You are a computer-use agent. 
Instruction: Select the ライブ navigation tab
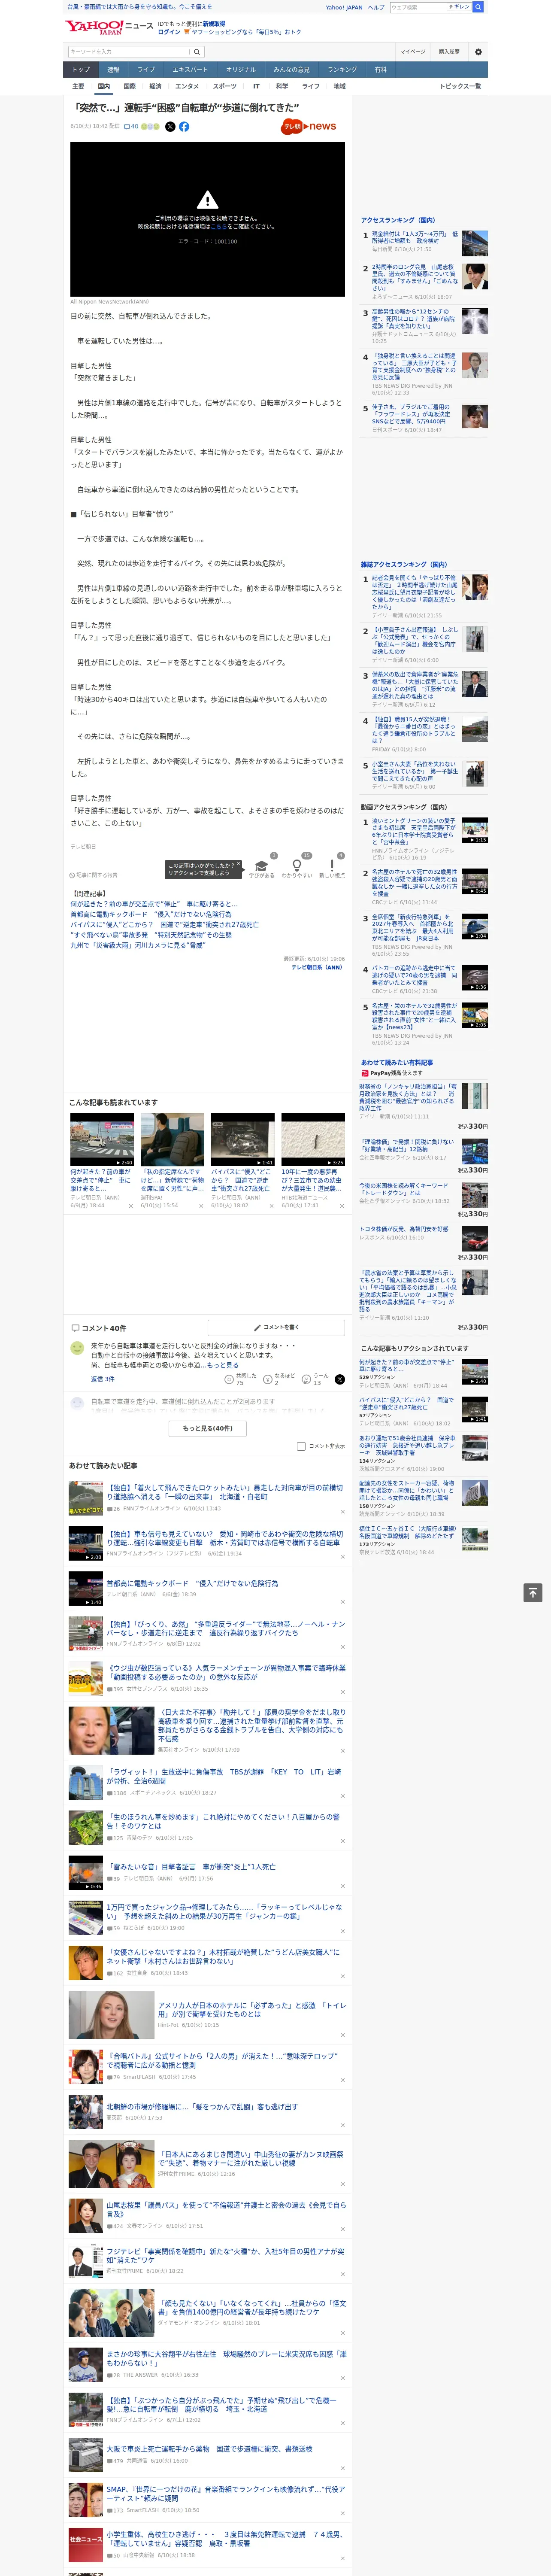pyautogui.click(x=146, y=70)
